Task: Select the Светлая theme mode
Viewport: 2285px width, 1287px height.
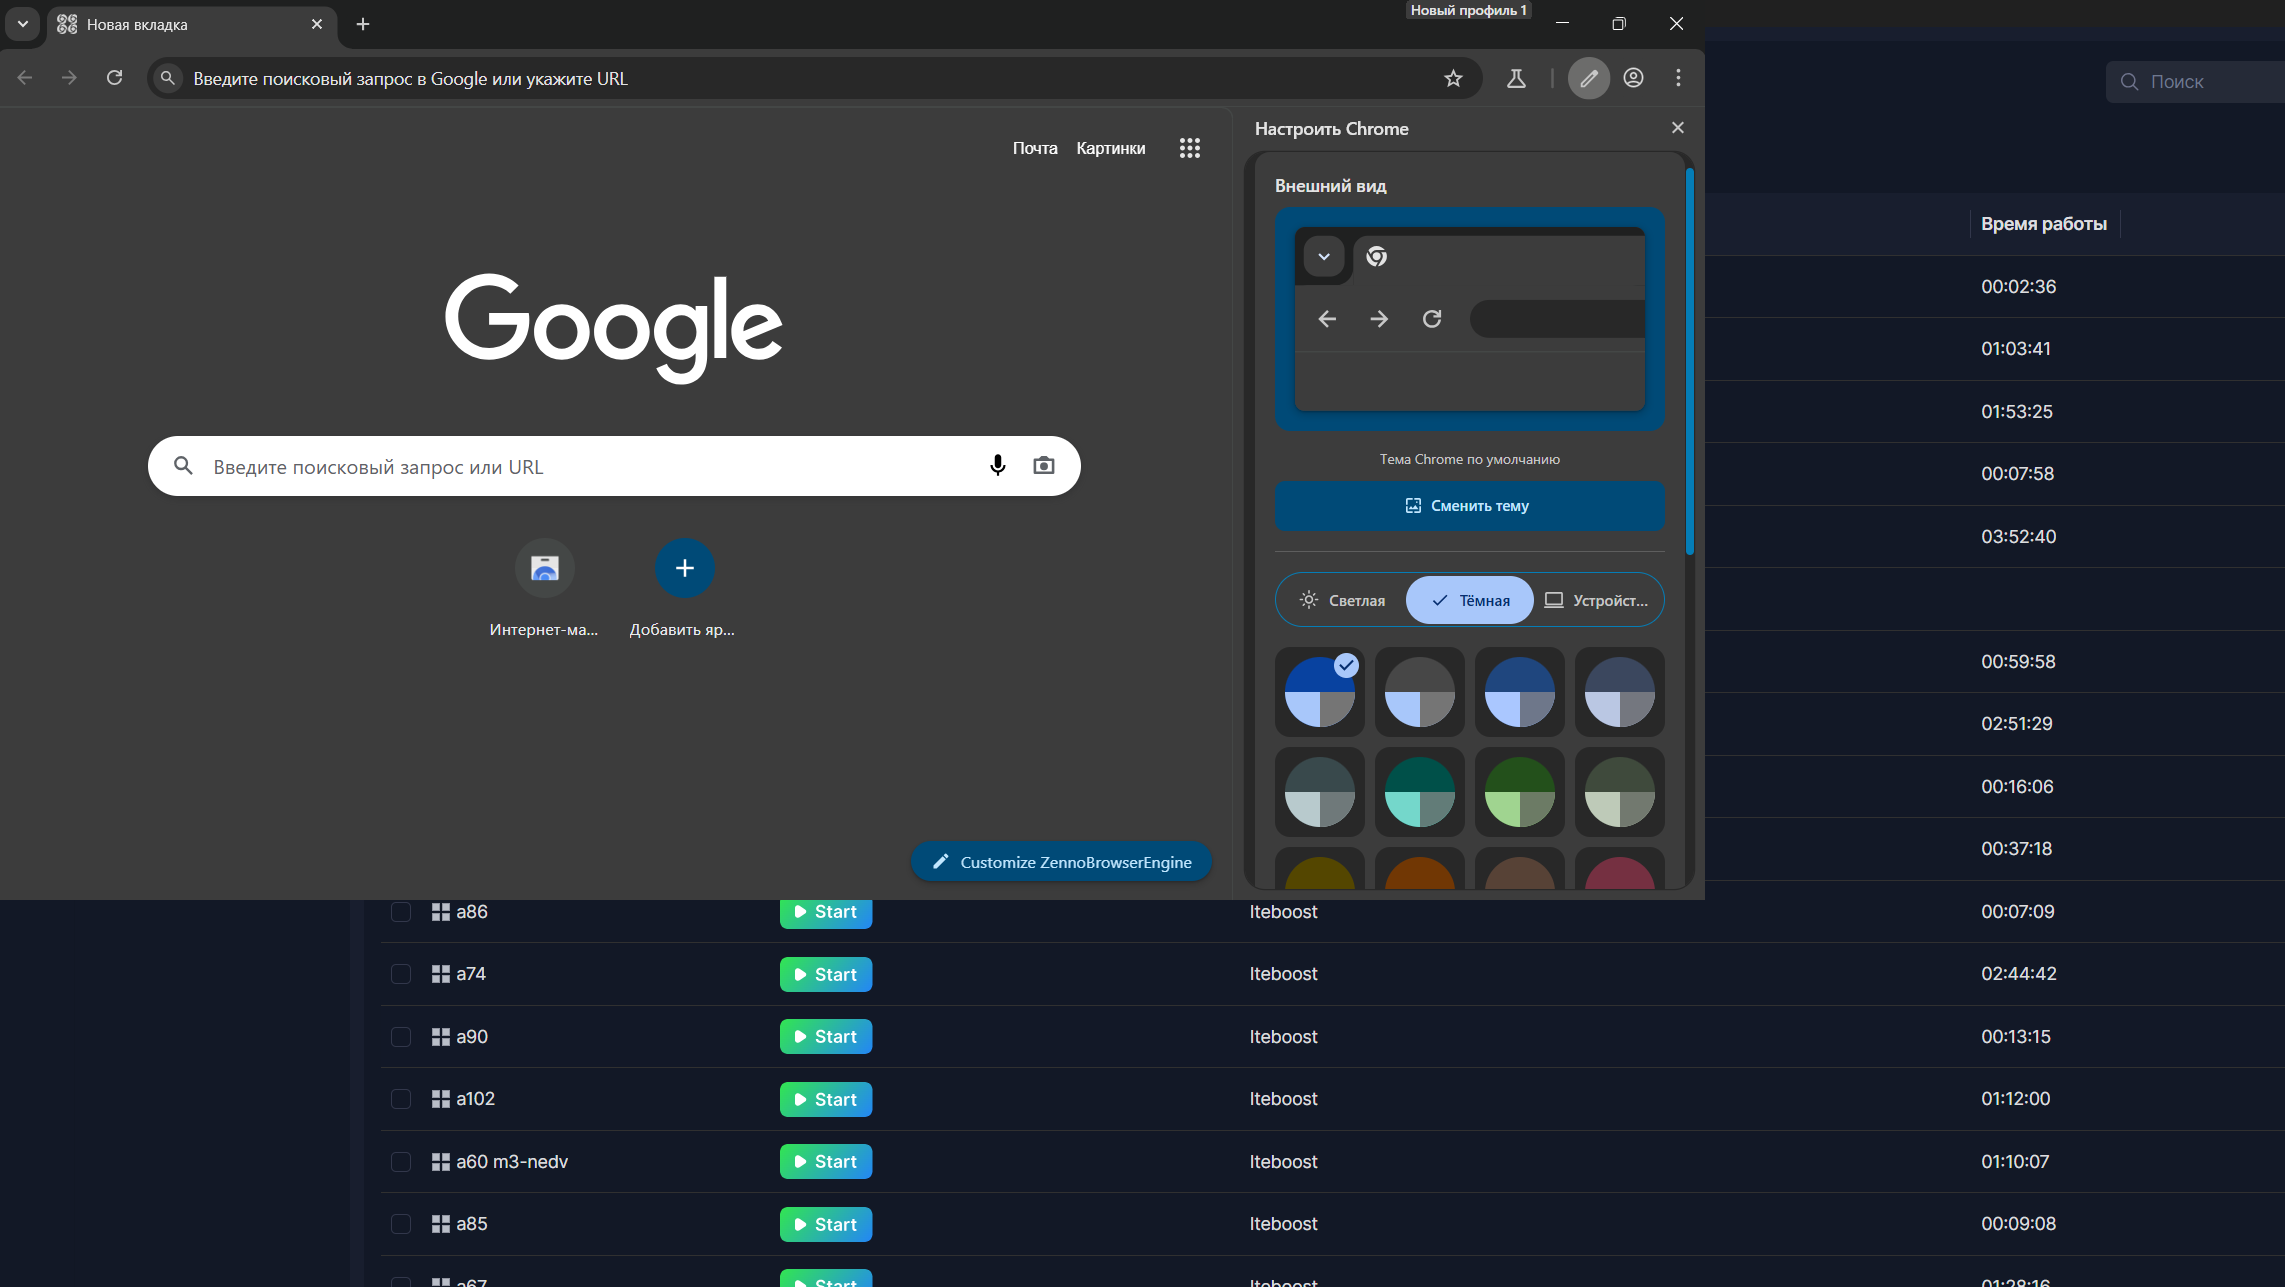Action: click(1342, 600)
